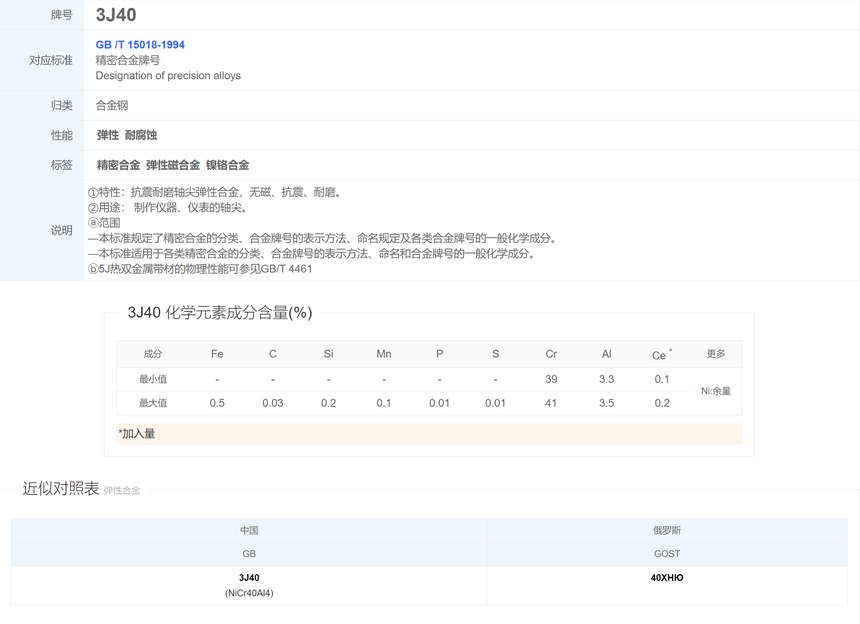860x624 pixels.
Task: Click the Al maximum value 3.5
Action: (x=607, y=403)
